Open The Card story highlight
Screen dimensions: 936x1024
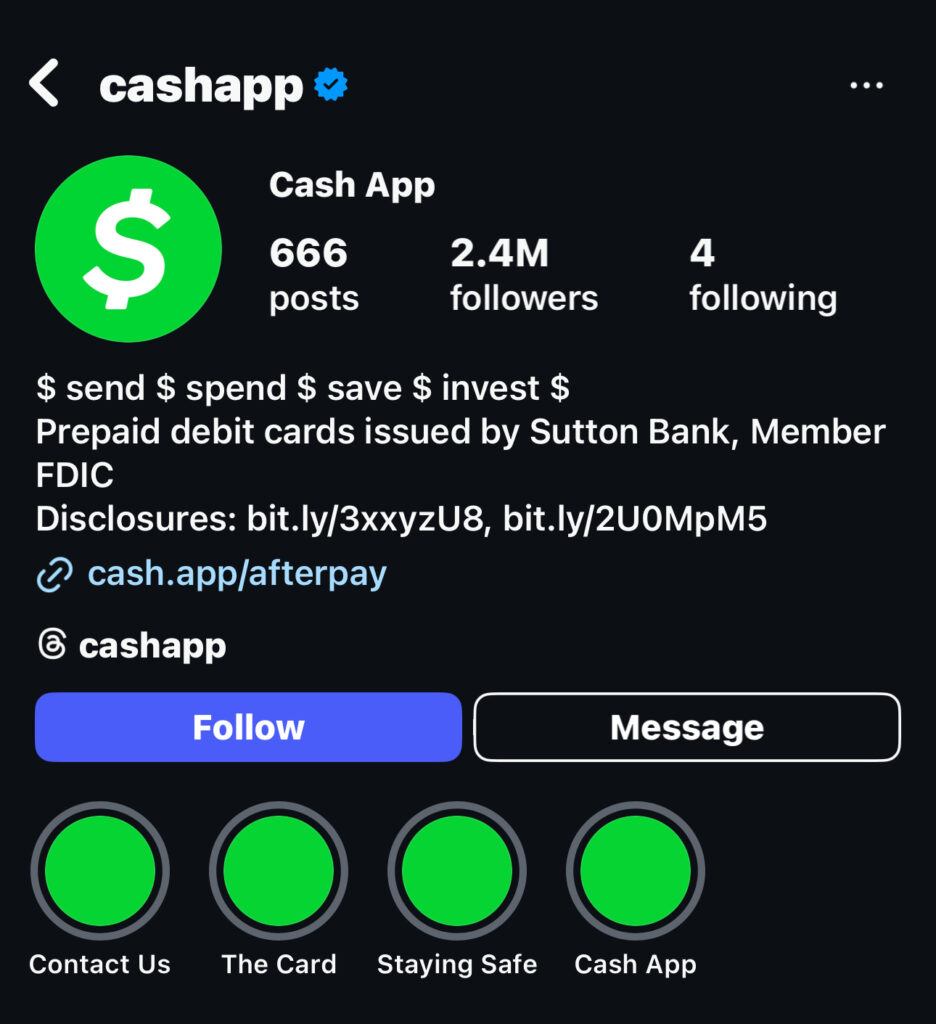click(x=279, y=871)
